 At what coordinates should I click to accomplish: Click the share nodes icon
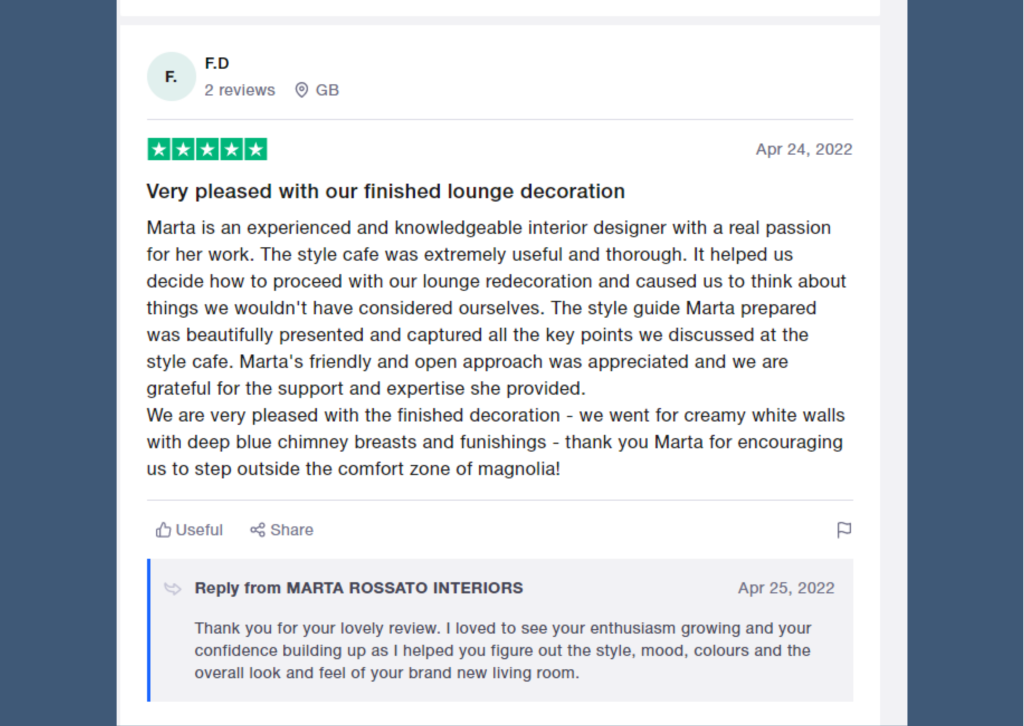click(x=257, y=529)
